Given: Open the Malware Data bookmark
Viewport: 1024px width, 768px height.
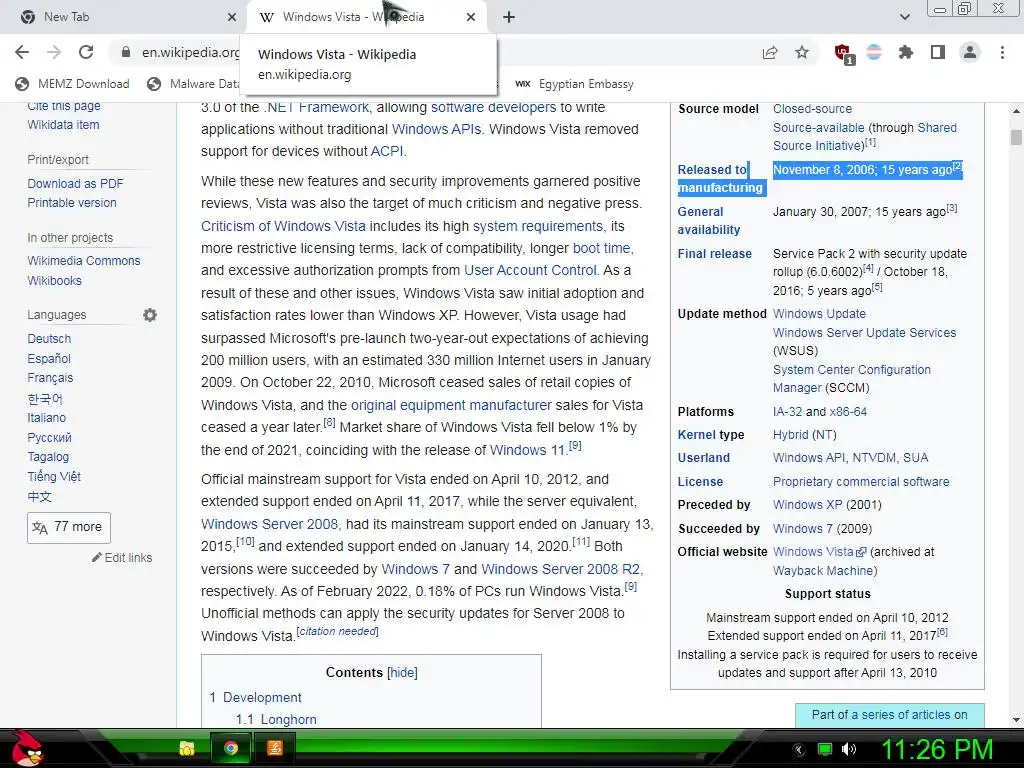Looking at the screenshot, I should pos(193,84).
